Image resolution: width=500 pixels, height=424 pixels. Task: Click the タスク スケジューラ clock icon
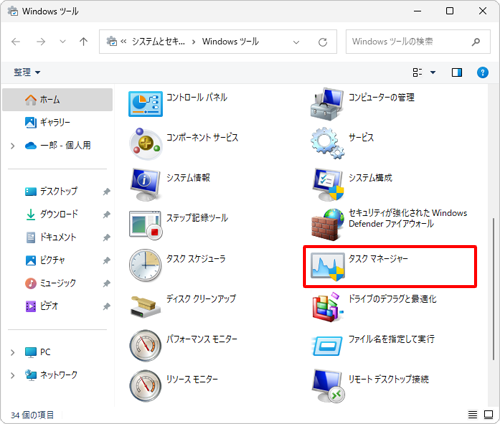click(146, 265)
